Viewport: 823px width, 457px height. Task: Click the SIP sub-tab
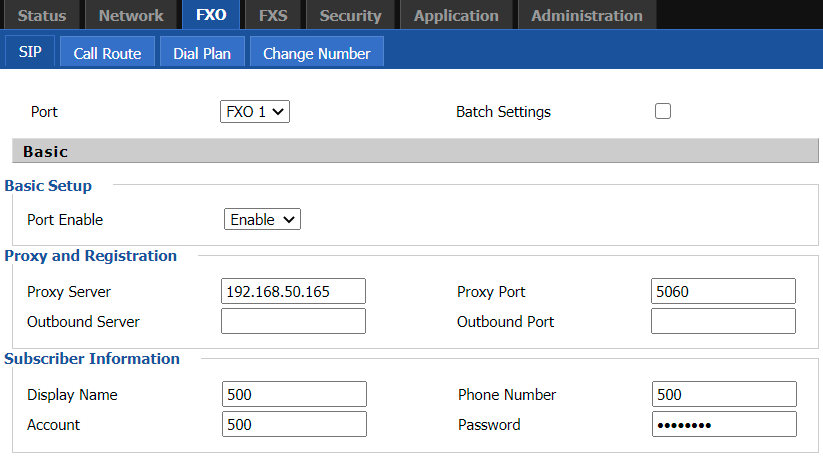tap(30, 53)
